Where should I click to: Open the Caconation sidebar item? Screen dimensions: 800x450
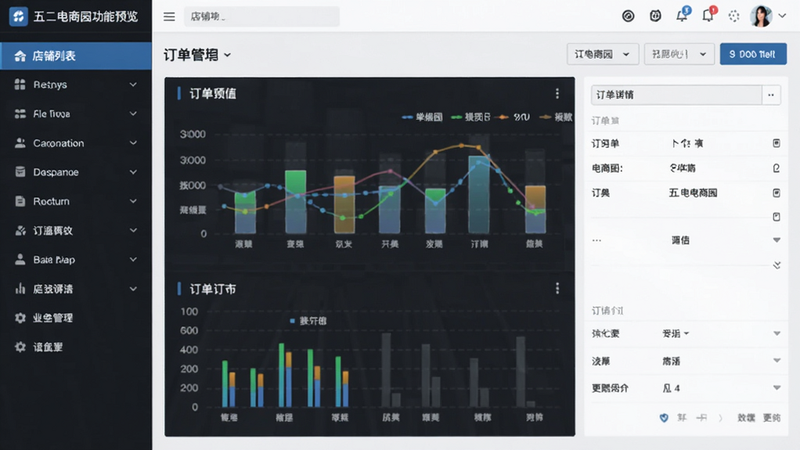[76, 143]
